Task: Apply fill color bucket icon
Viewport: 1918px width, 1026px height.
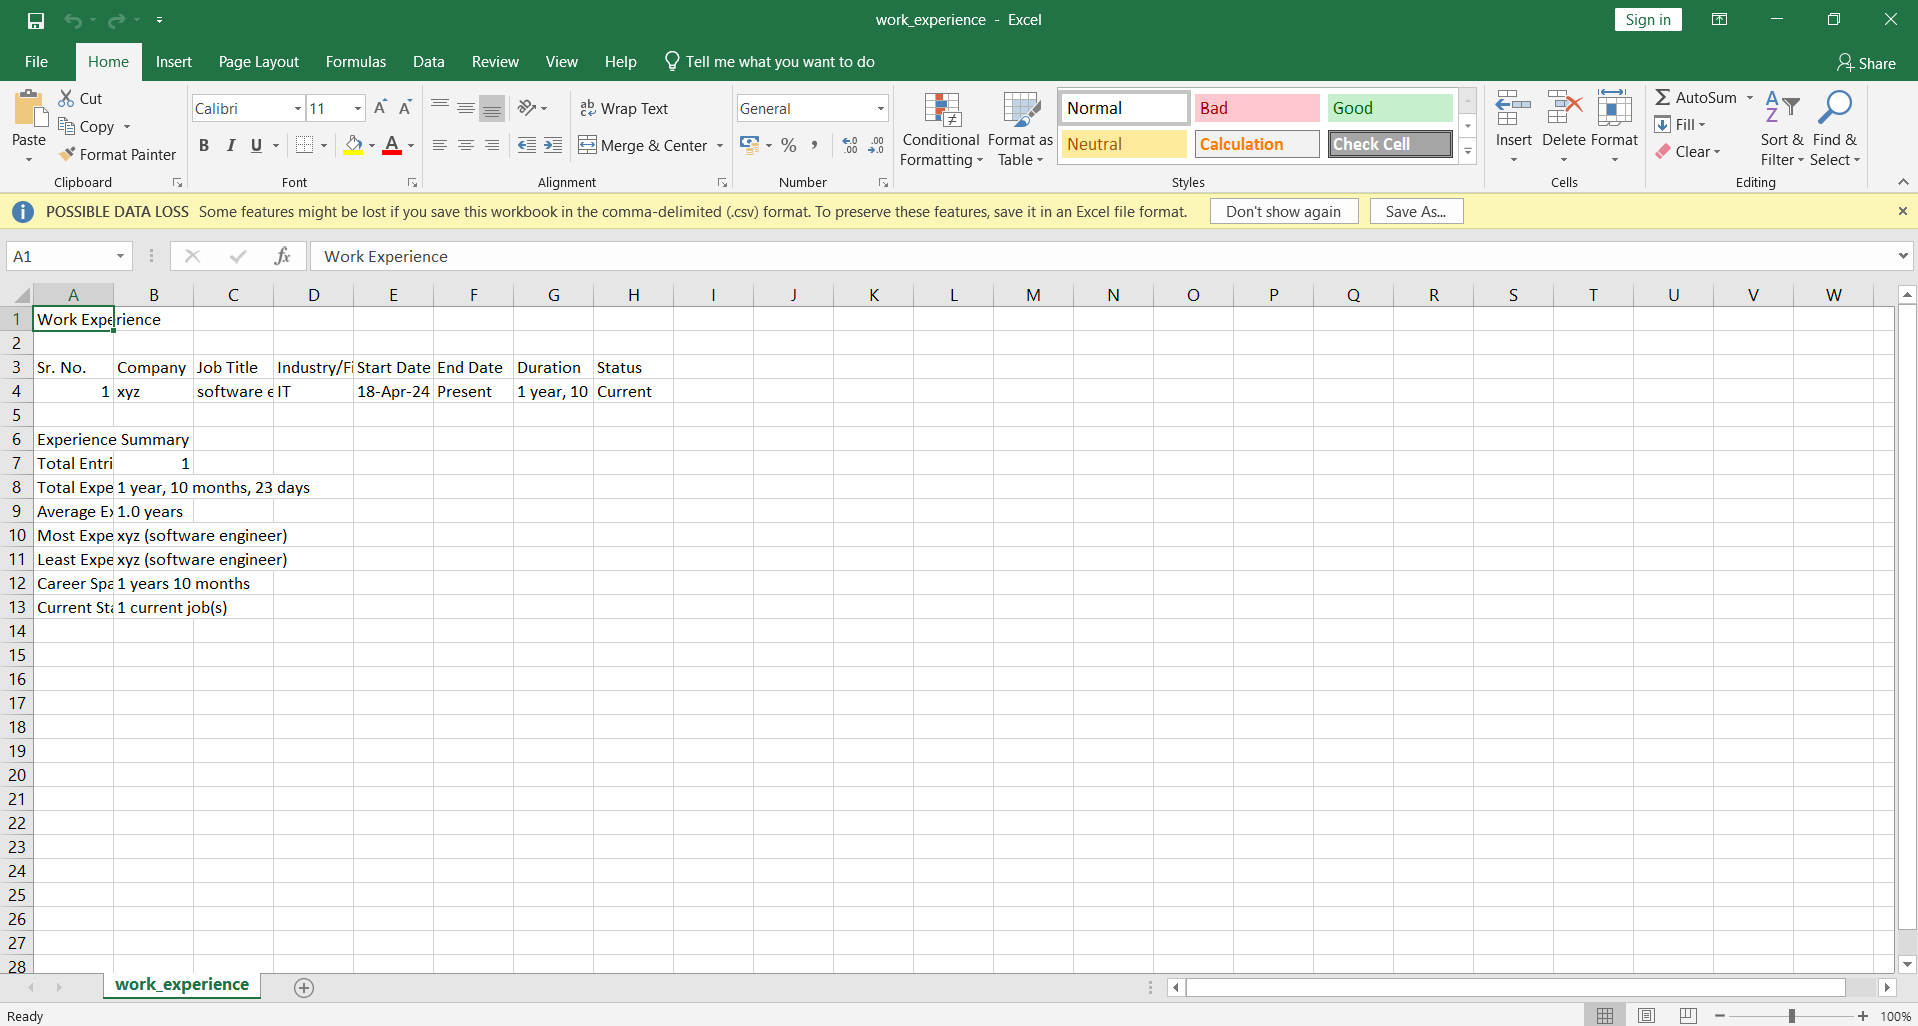Action: coord(353,146)
